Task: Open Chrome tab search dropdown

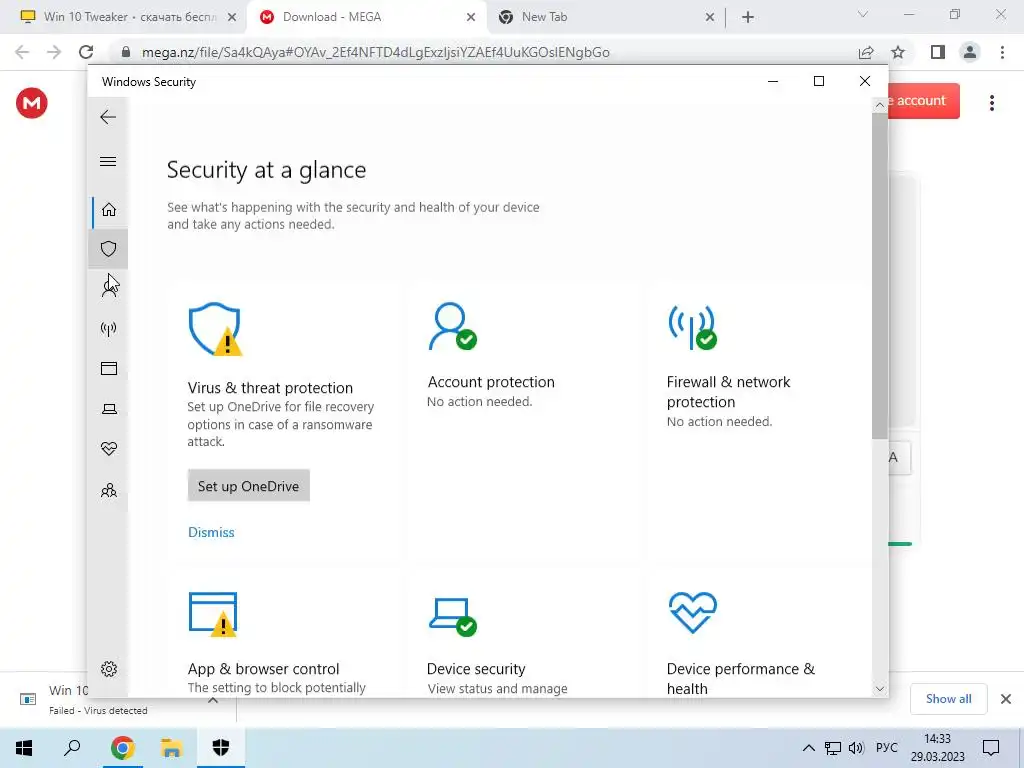Action: coord(863,14)
